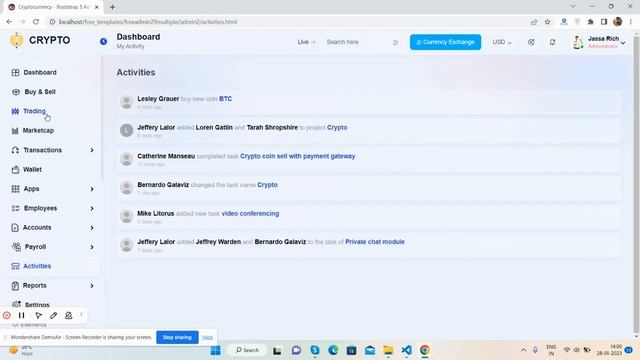Reload the page in Chrome
Viewport: 640px width, 360px height.
(x=36, y=22)
